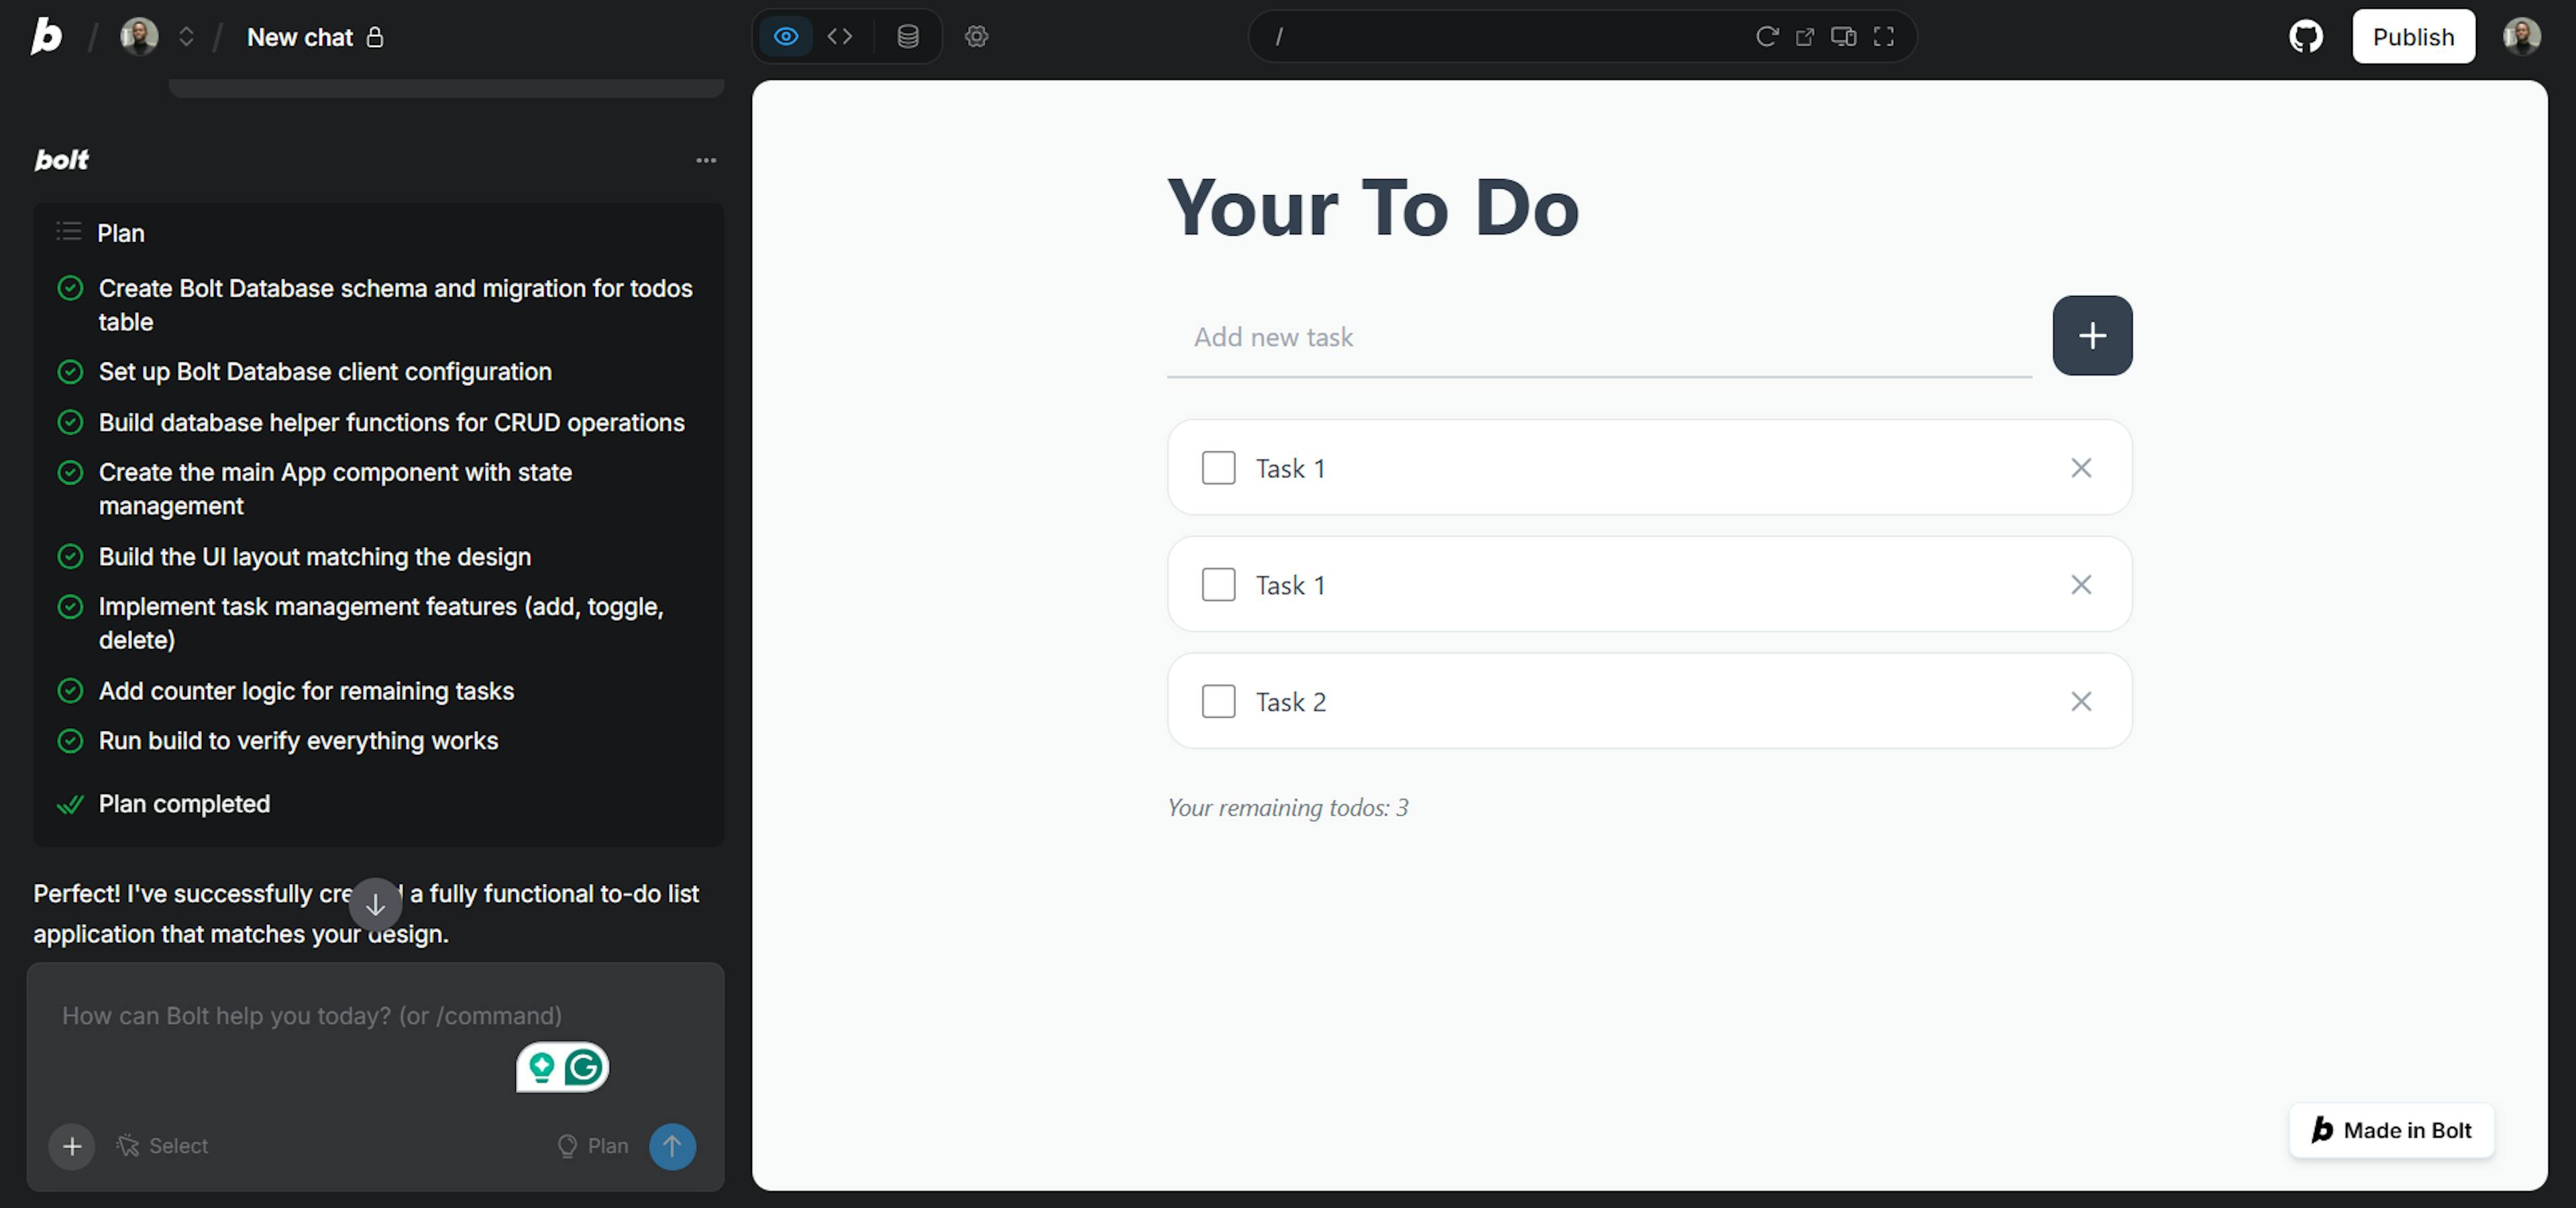Delete Task 2 with its X

[x=2080, y=701]
